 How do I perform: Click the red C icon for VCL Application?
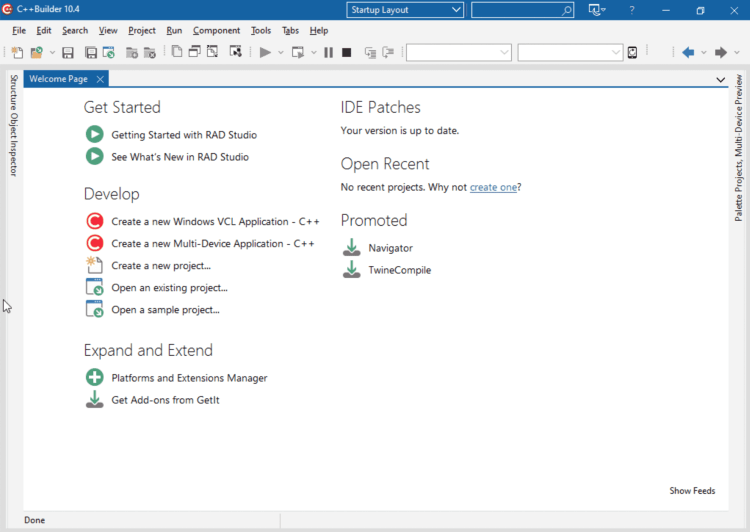(x=95, y=221)
